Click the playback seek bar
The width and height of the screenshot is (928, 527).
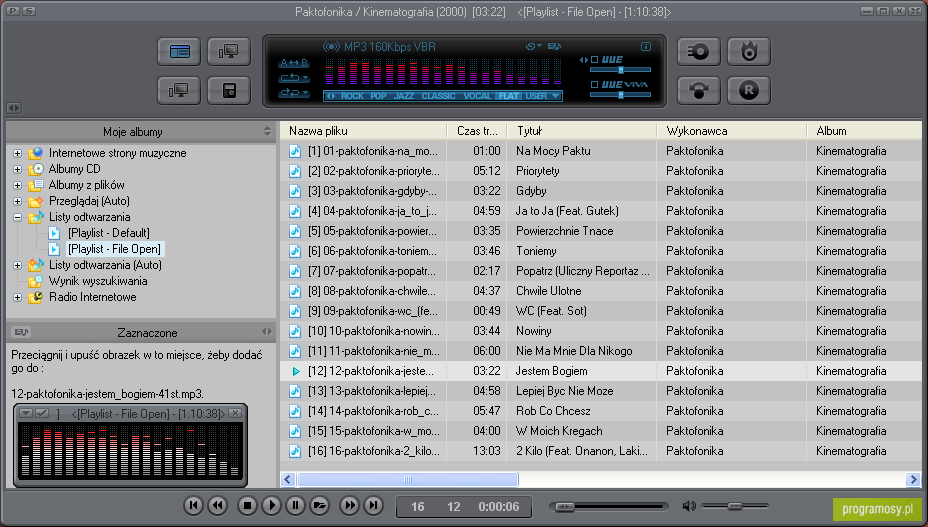pos(608,506)
